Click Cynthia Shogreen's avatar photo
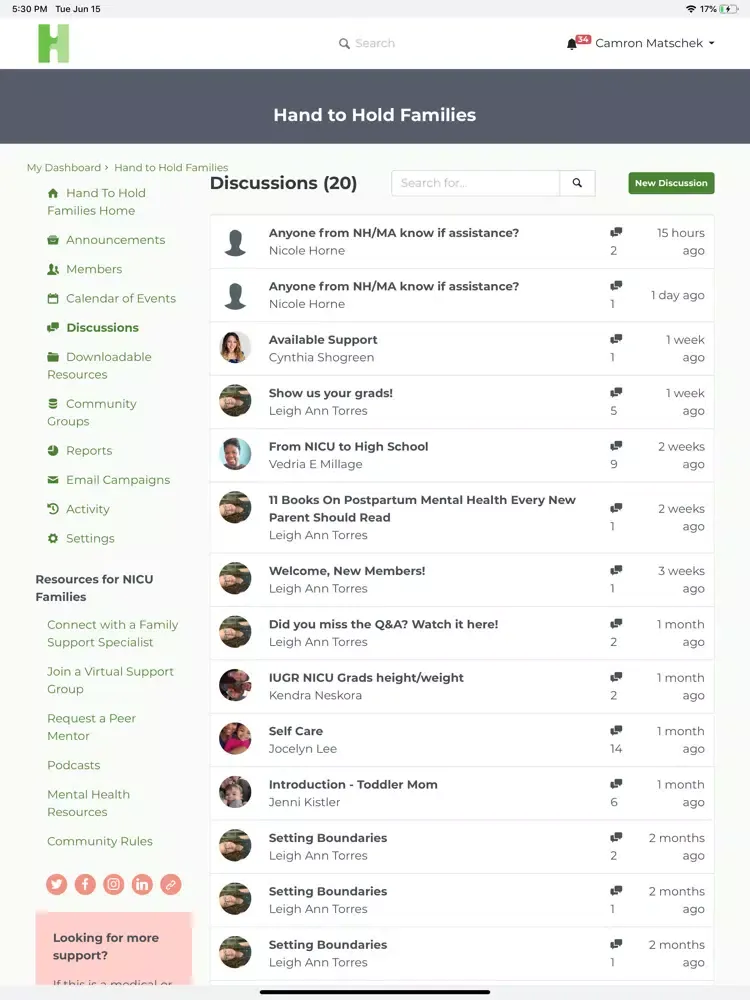 click(235, 348)
